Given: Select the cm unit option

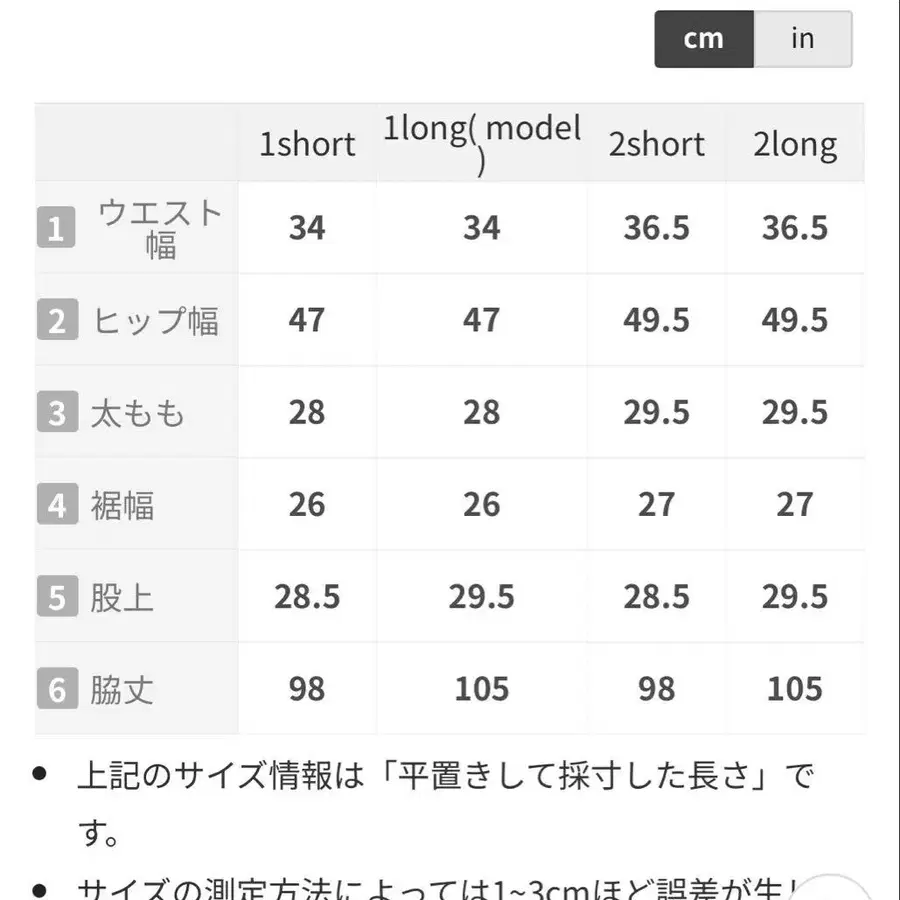Looking at the screenshot, I should coord(703,38).
